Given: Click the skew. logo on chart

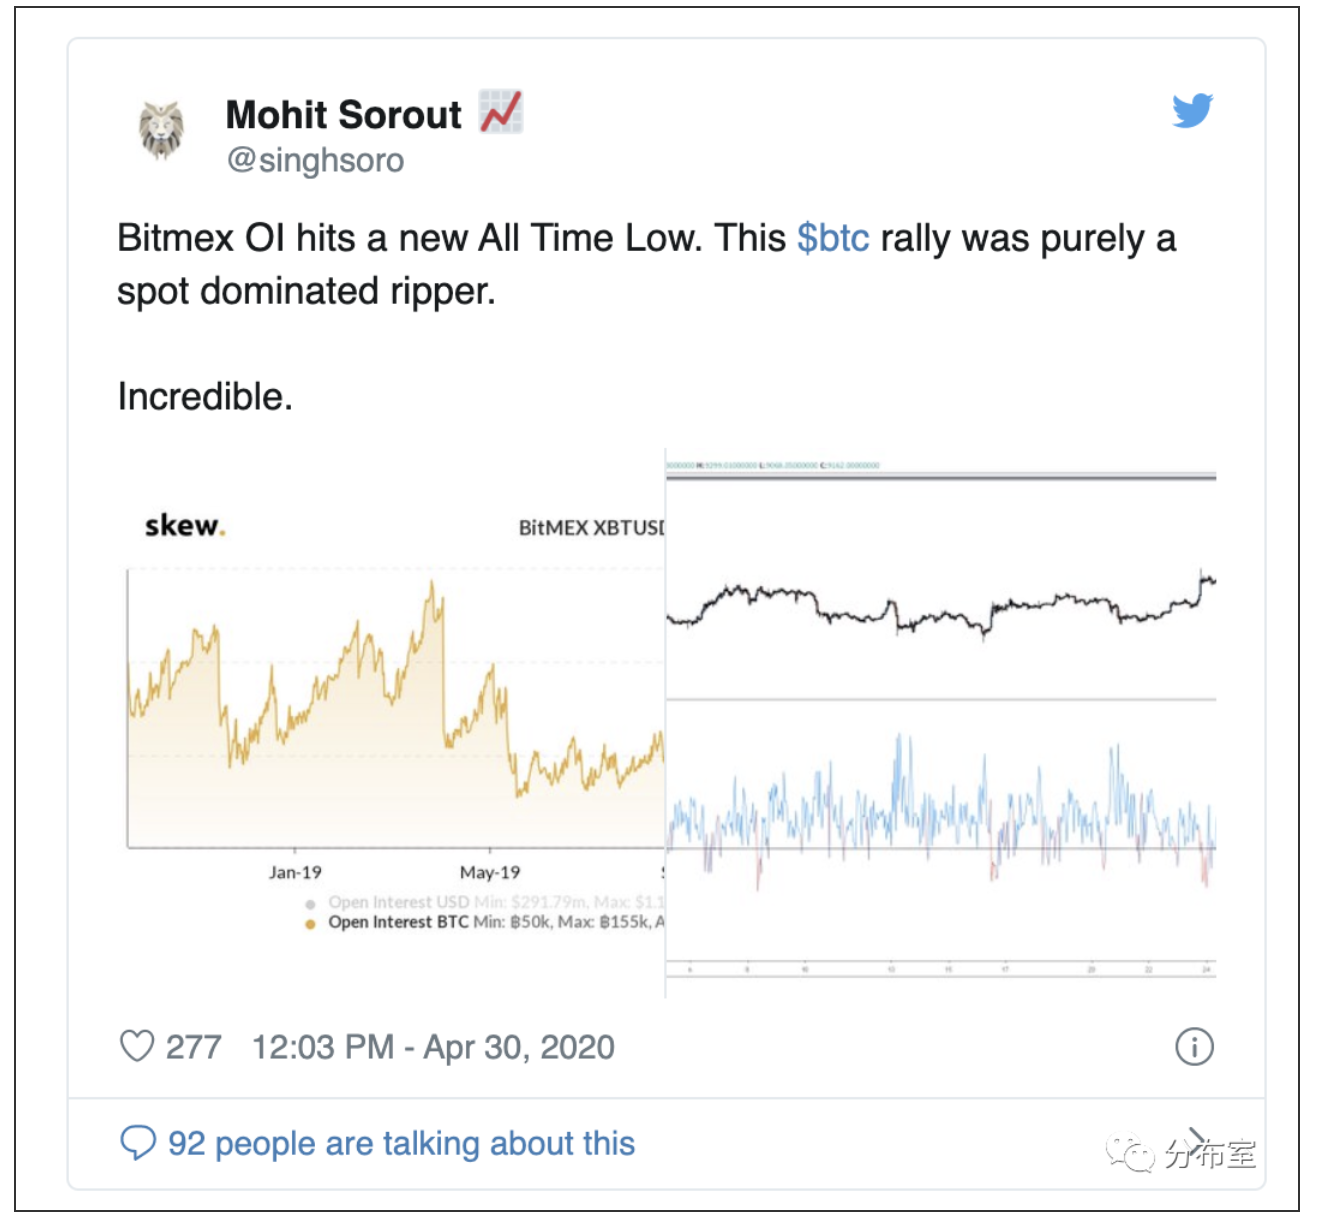Looking at the screenshot, I should tap(185, 525).
